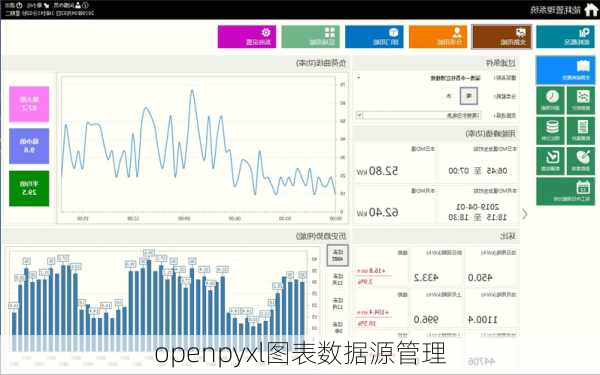Click the home icon in the title bar

pyautogui.click(x=591, y=10)
